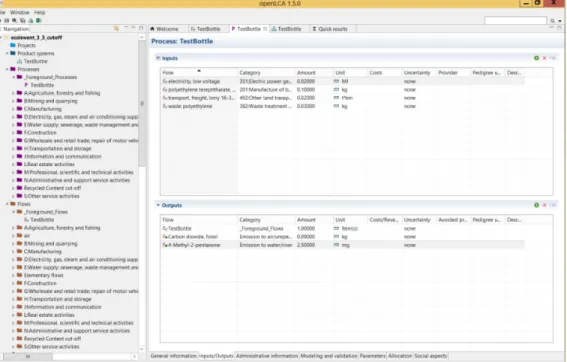Click the green database icon in the main toolbar
The height and width of the screenshot is (362, 567).
(x=38, y=21)
